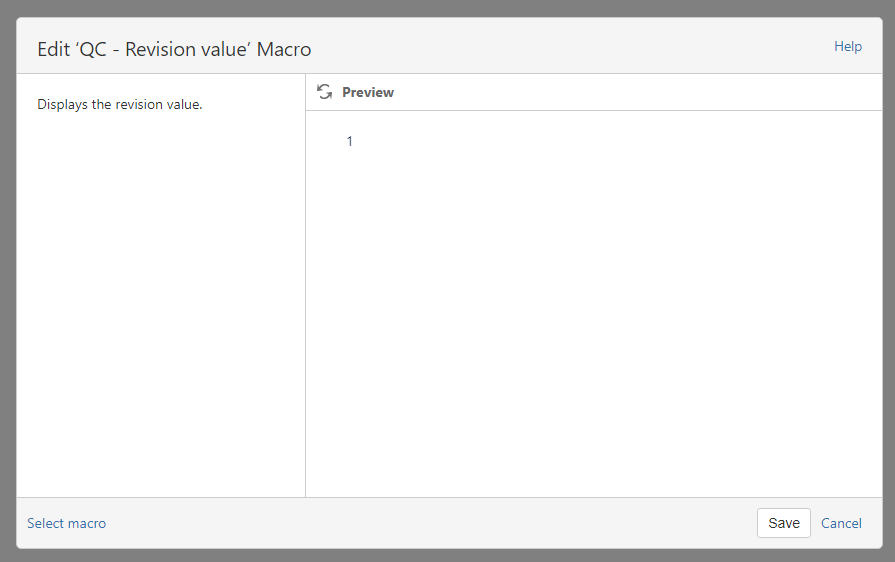Save the macro changes
The height and width of the screenshot is (562, 895).
pyautogui.click(x=783, y=523)
